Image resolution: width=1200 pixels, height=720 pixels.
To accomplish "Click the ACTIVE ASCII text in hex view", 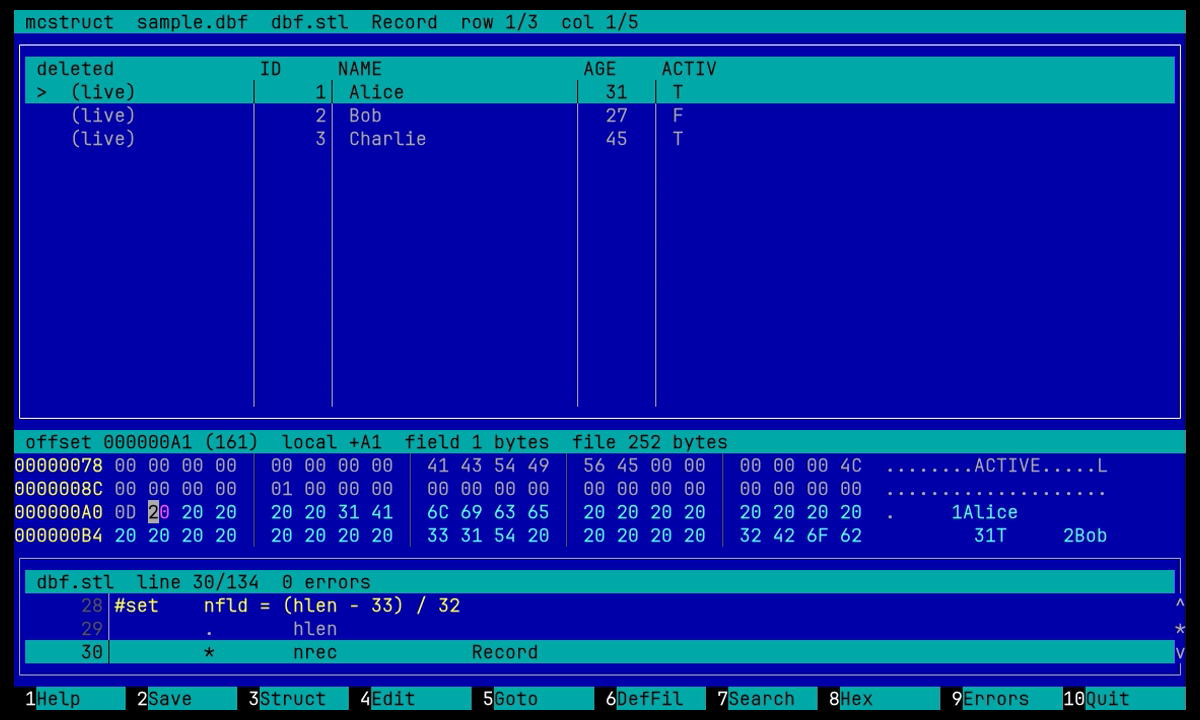I will [x=1007, y=466].
